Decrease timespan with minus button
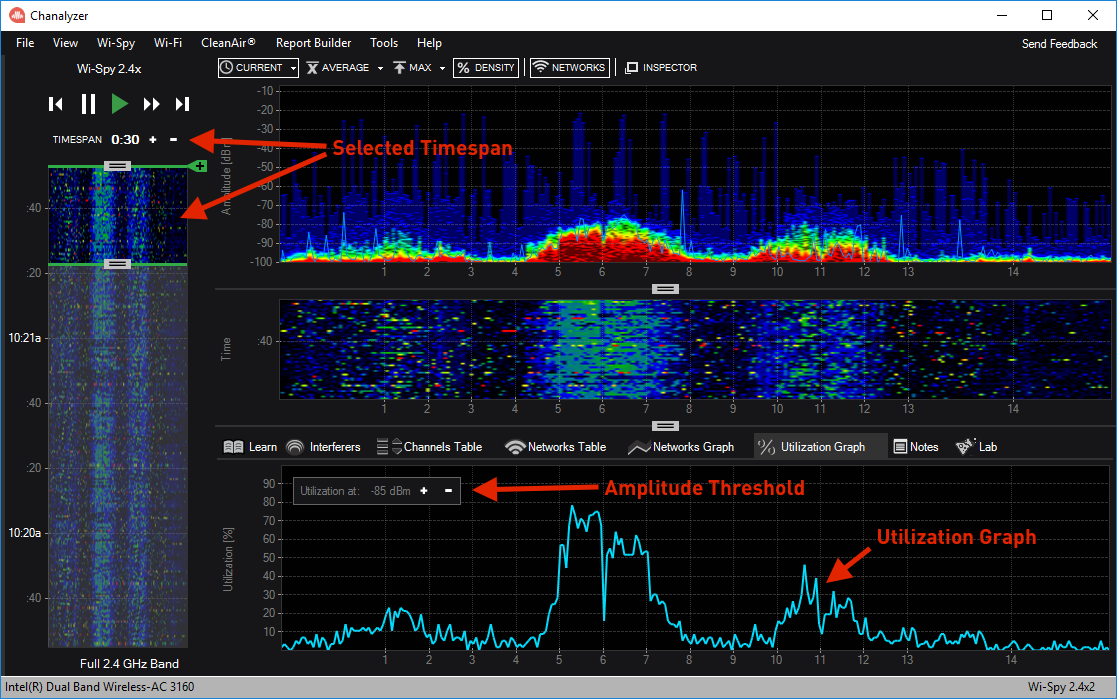1117x699 pixels. pos(173,140)
